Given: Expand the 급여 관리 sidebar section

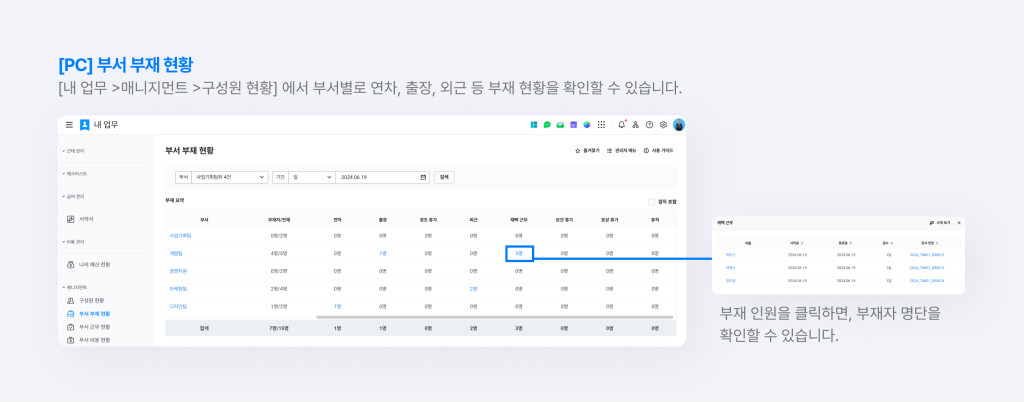Looking at the screenshot, I should click(73, 196).
